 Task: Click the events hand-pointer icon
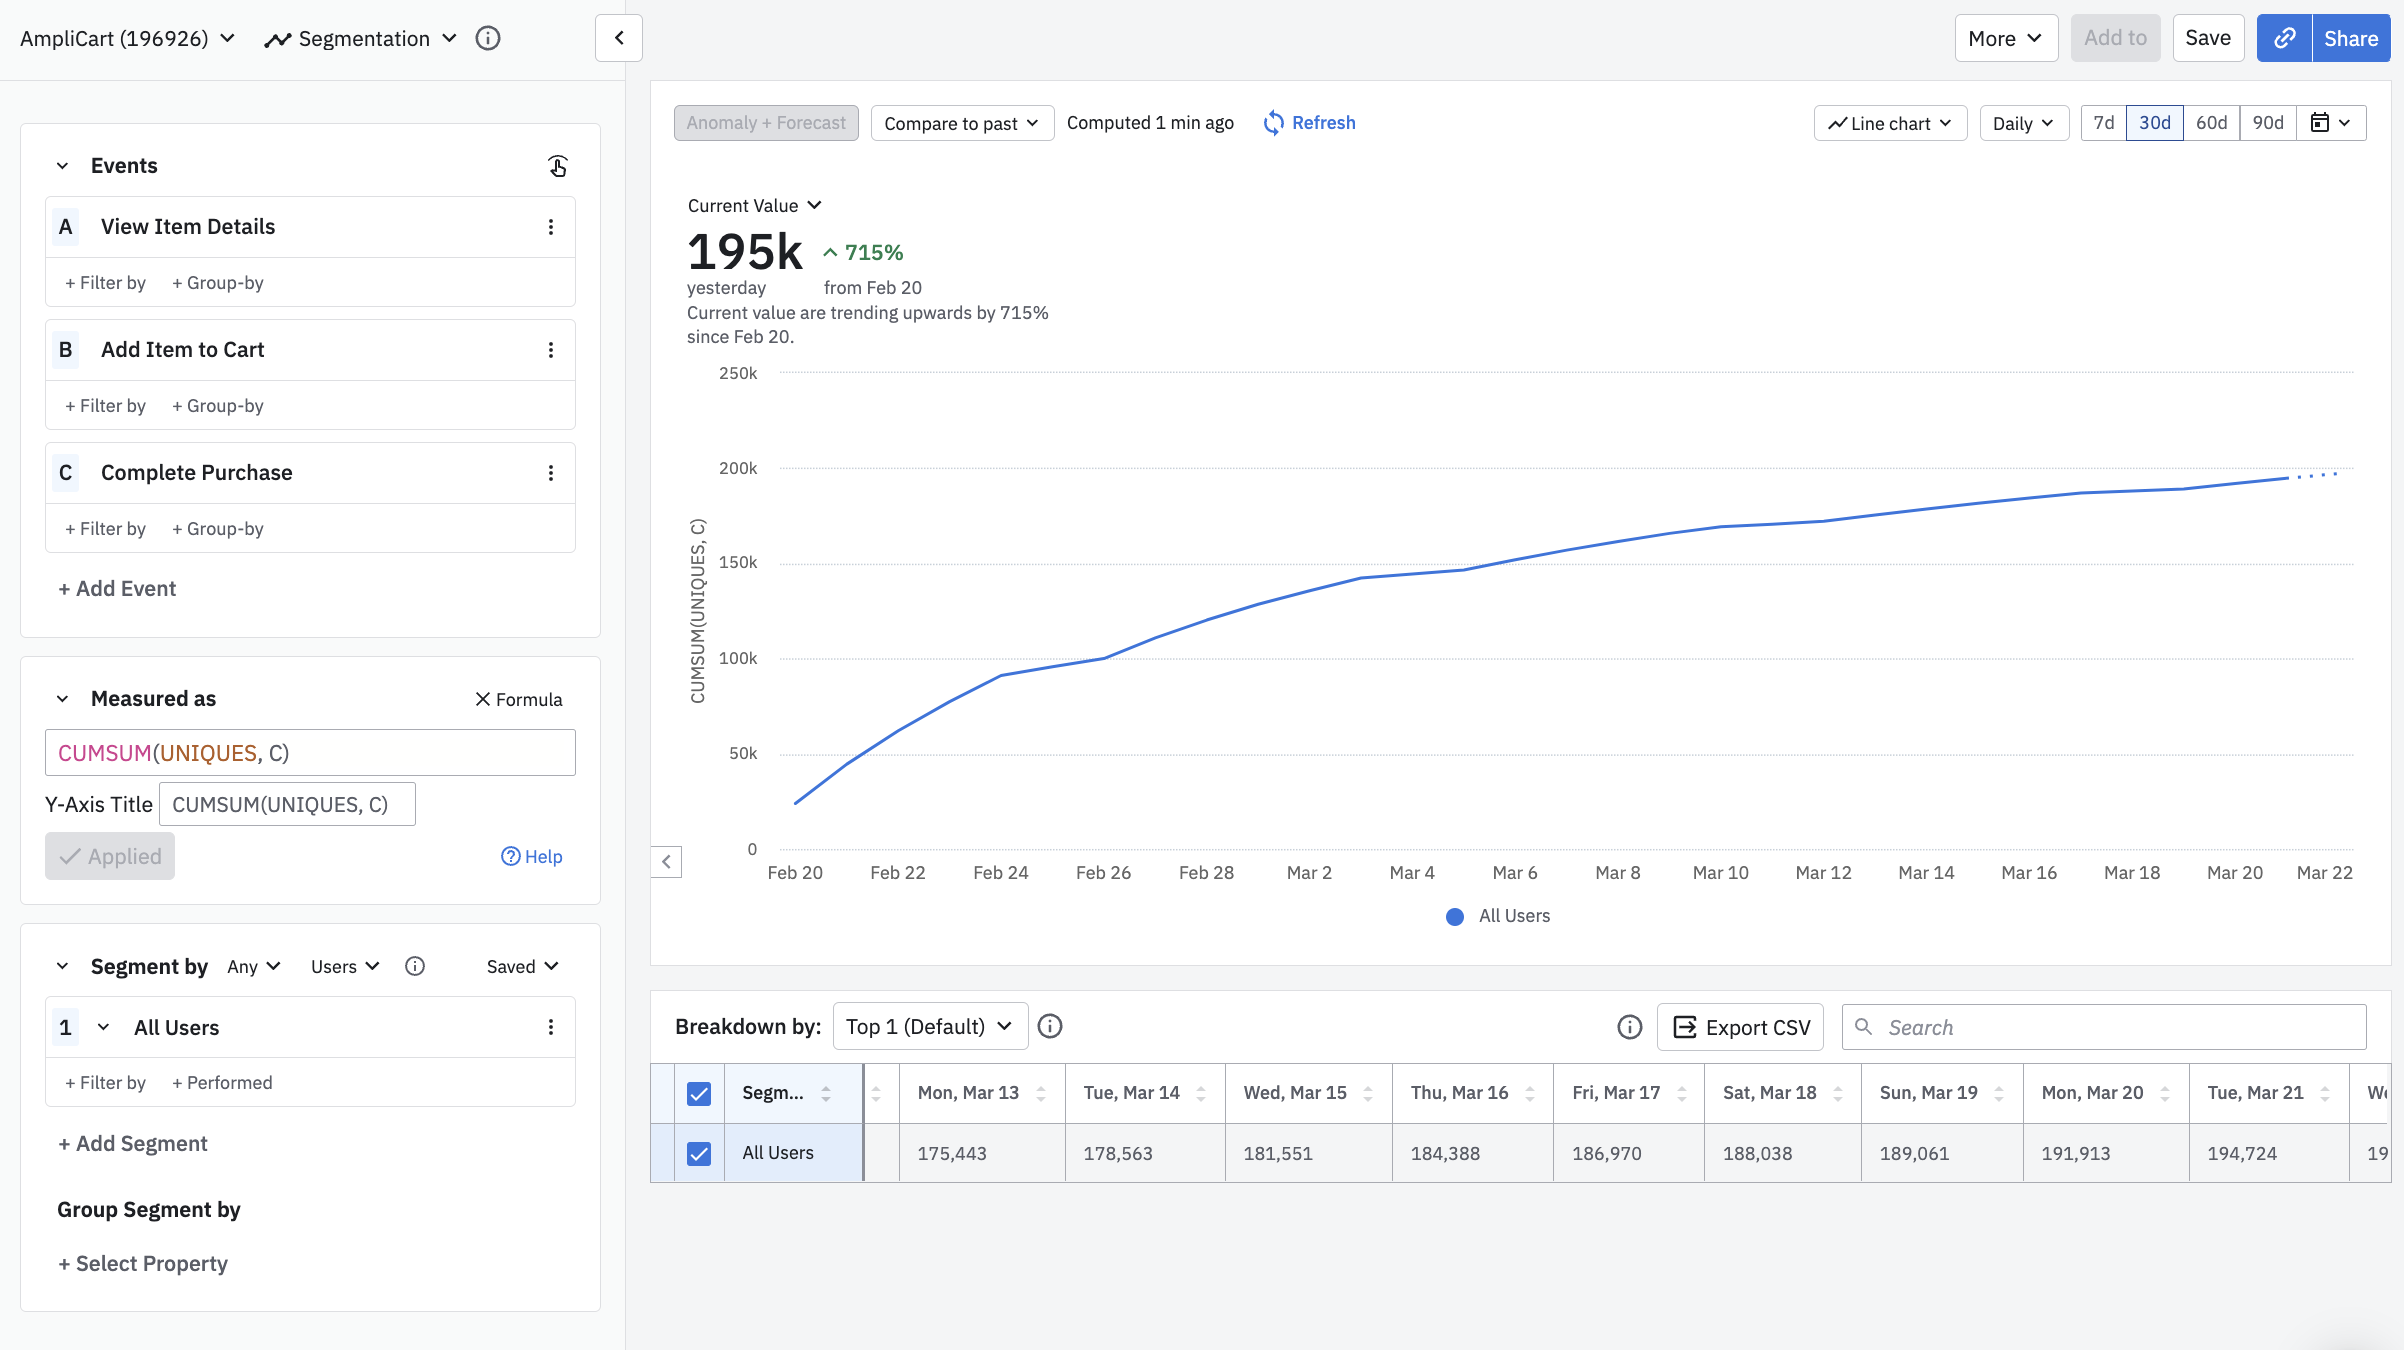point(558,166)
